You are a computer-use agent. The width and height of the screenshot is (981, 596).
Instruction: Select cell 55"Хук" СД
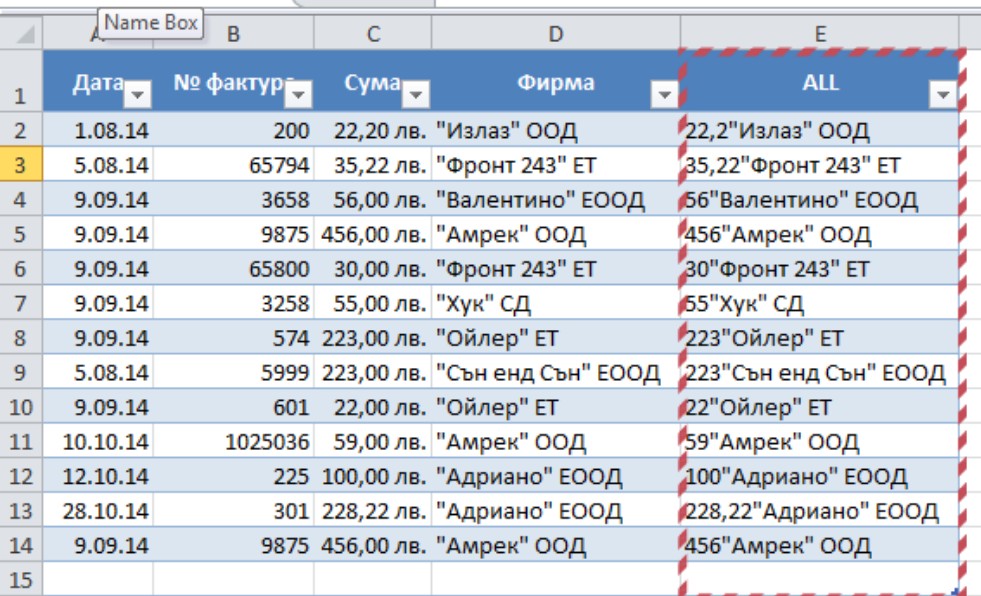pyautogui.click(x=820, y=303)
